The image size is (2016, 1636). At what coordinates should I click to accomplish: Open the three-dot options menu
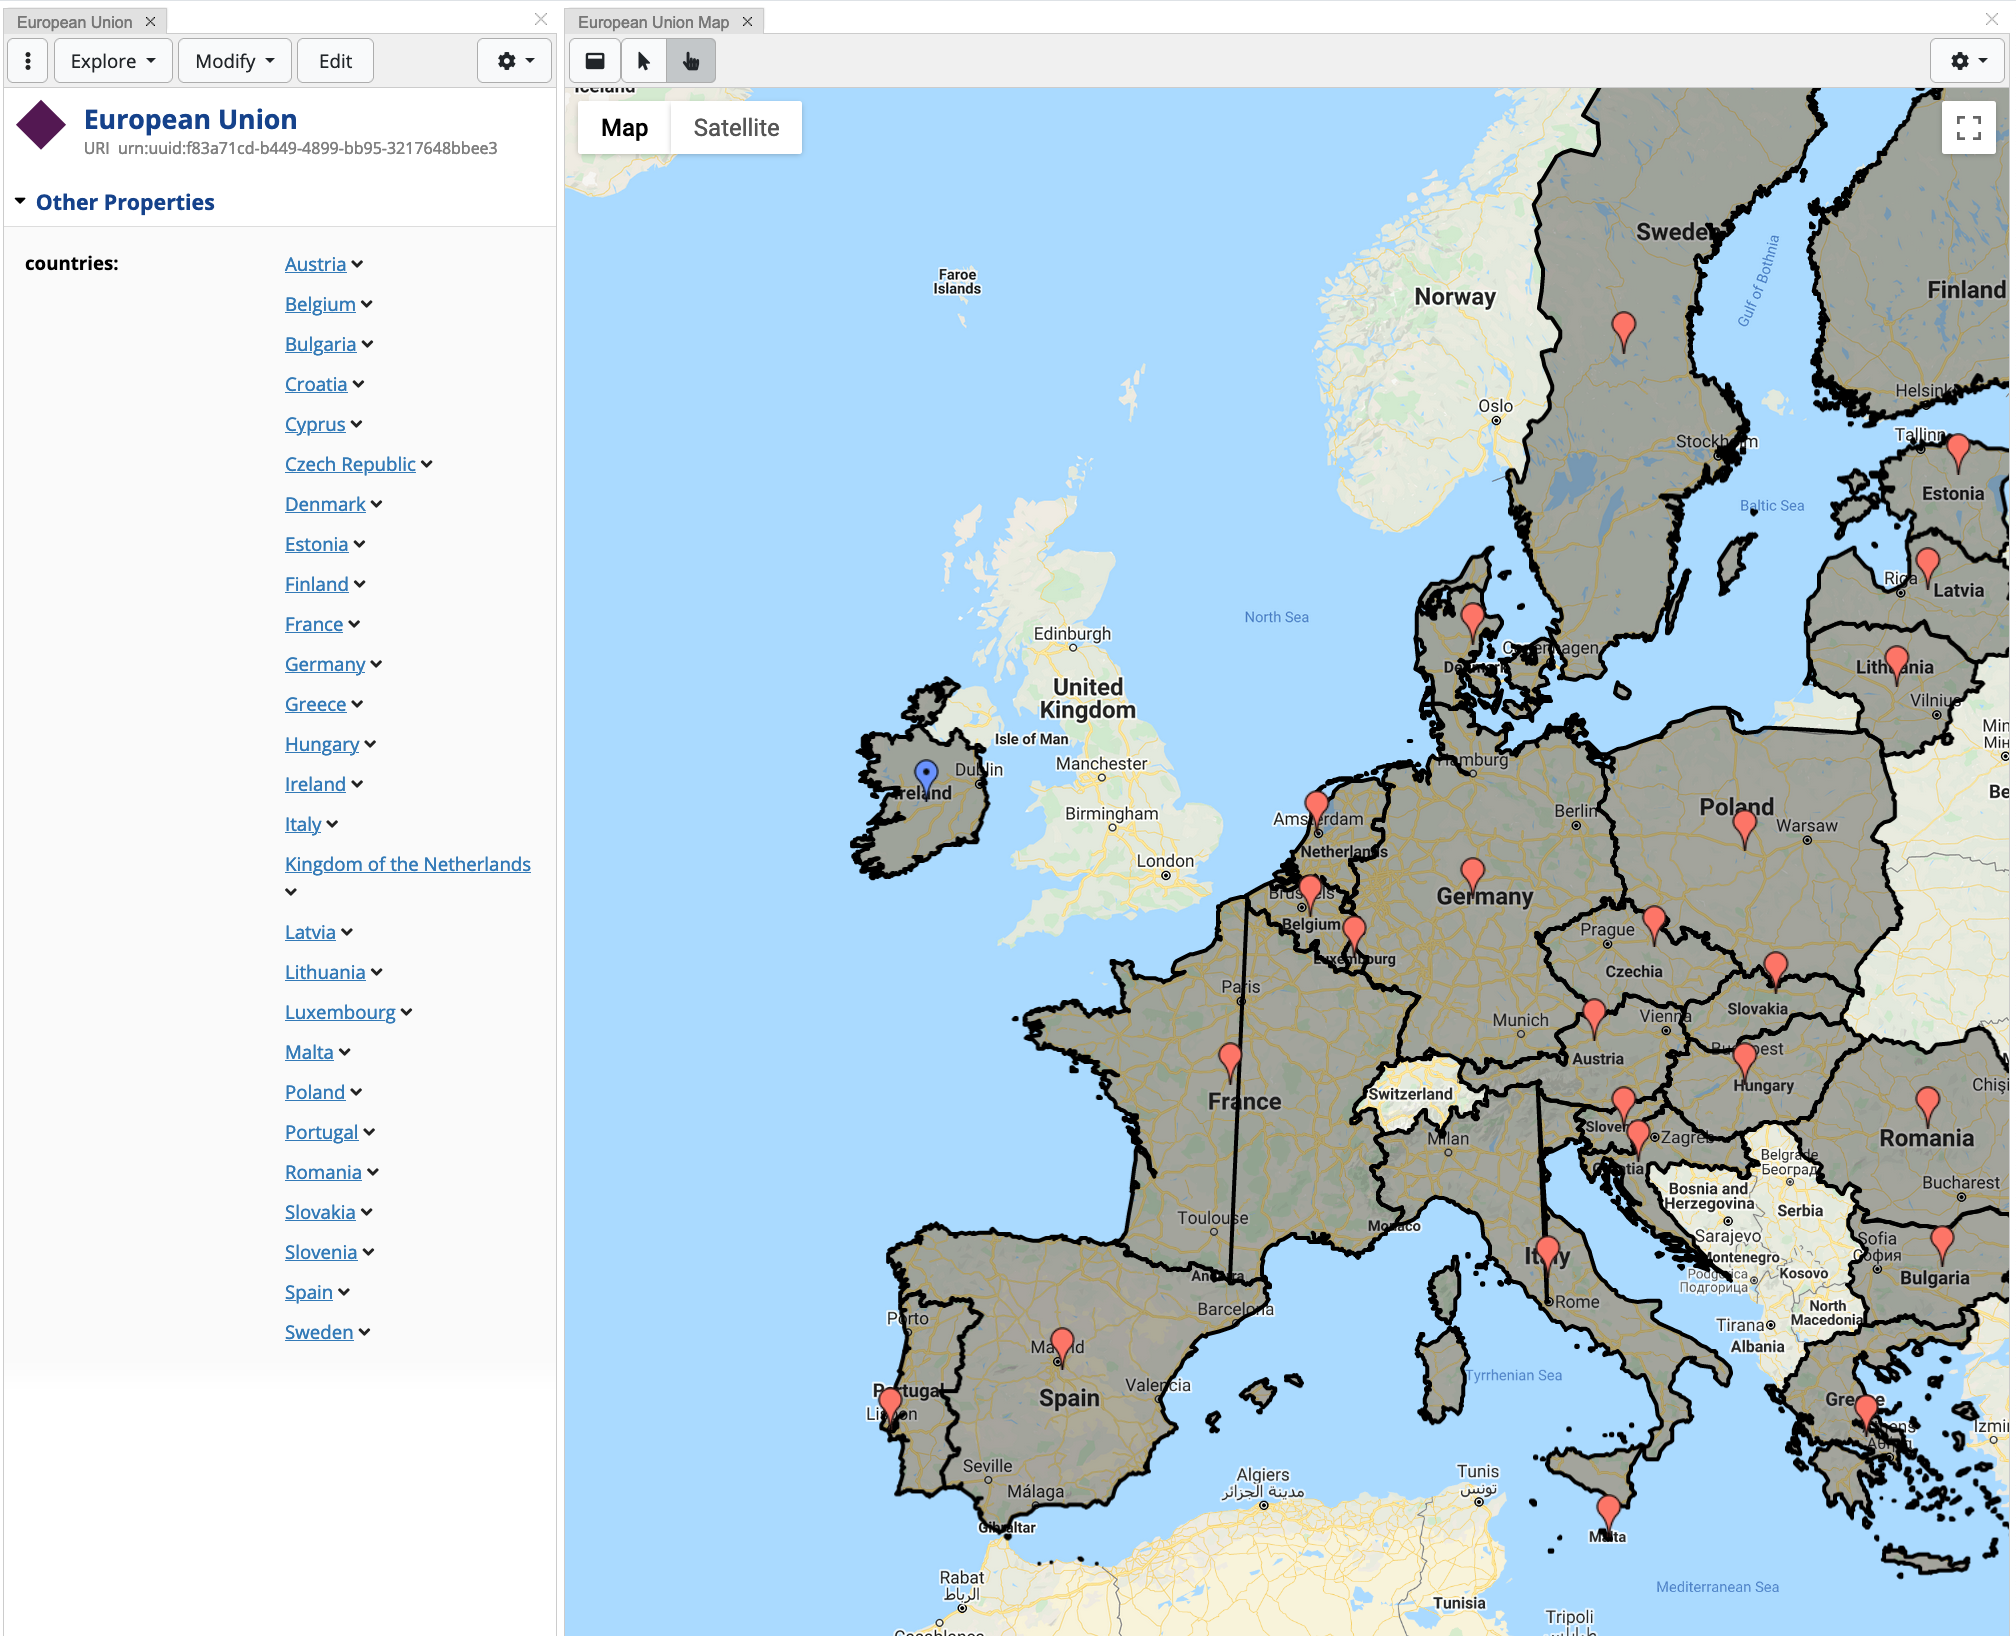[27, 60]
